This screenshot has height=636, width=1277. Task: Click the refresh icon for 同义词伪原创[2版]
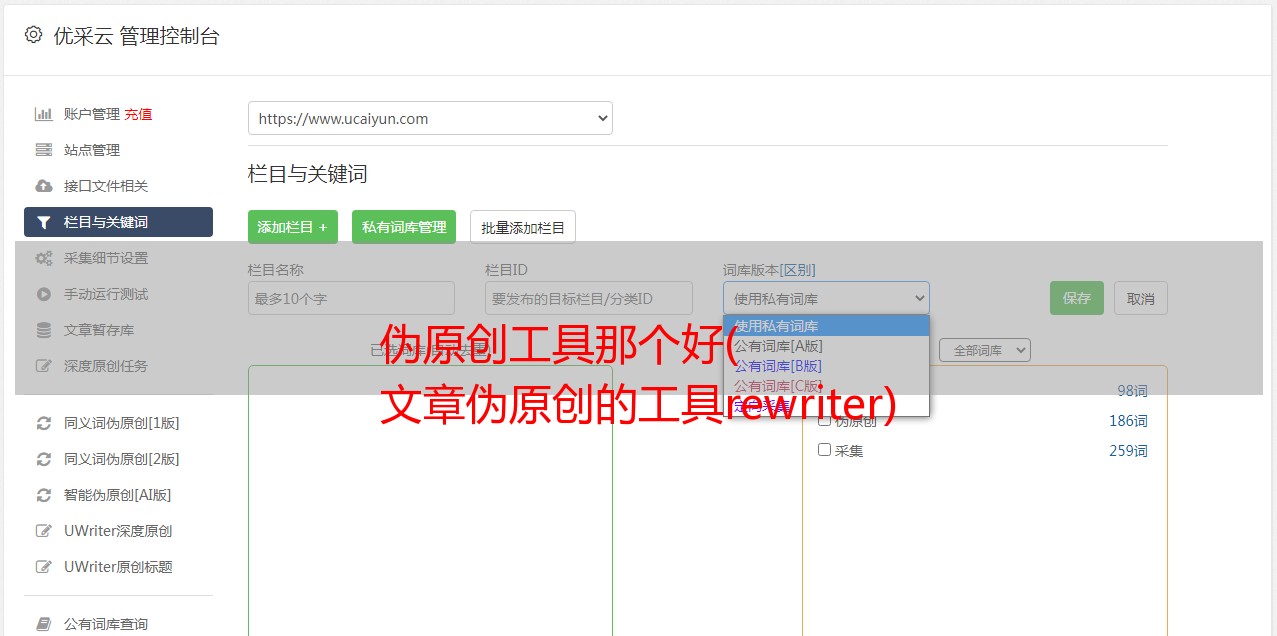click(44, 459)
